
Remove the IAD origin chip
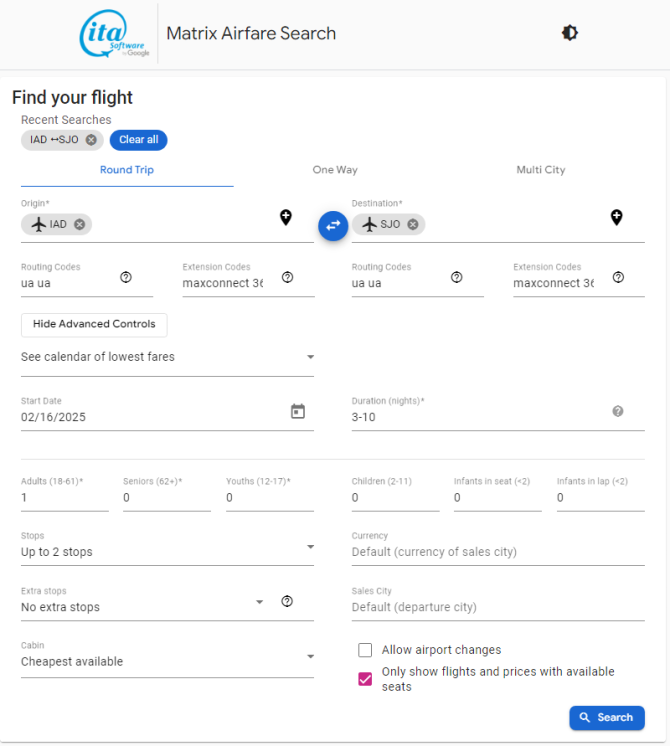(x=79, y=224)
